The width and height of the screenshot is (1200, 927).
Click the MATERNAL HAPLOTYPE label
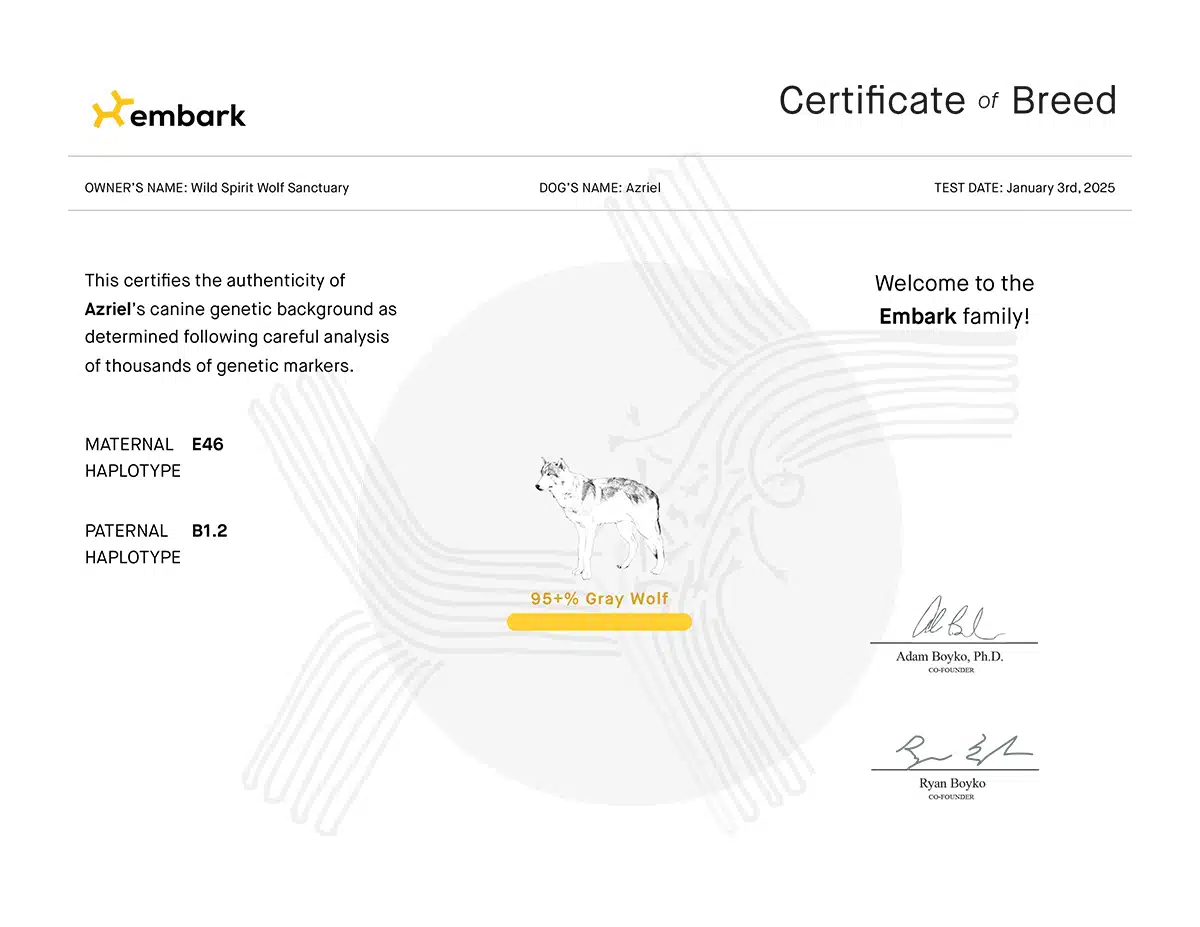point(132,457)
